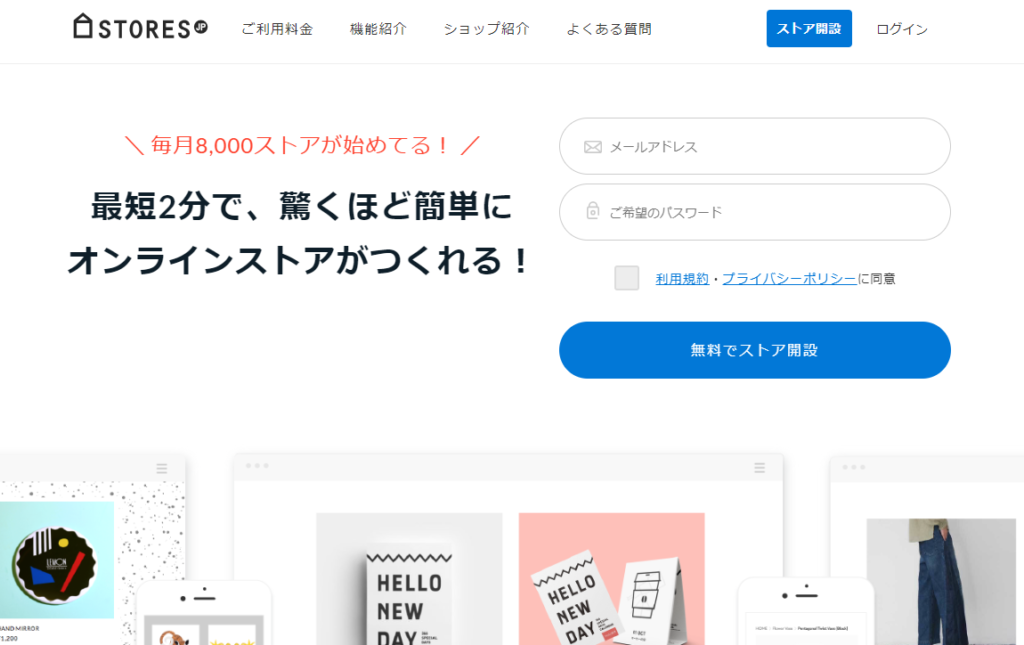
Task: Click the ログイン link
Action: [x=902, y=29]
